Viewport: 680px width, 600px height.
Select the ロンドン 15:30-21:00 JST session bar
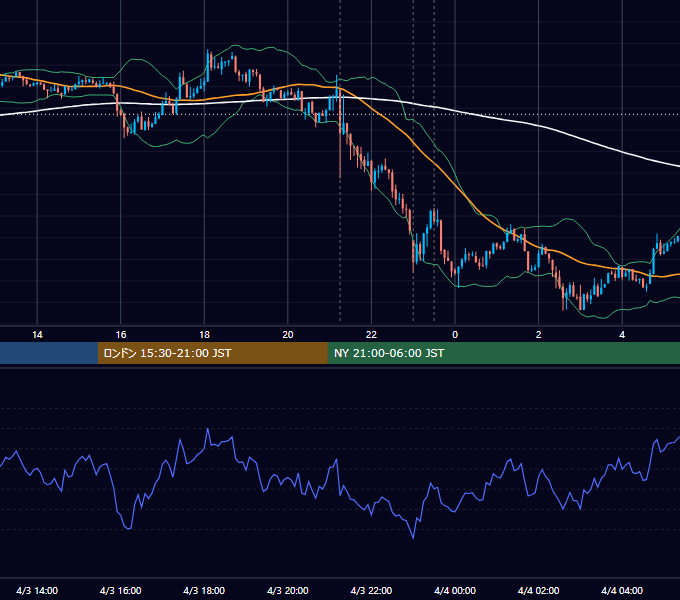point(212,353)
